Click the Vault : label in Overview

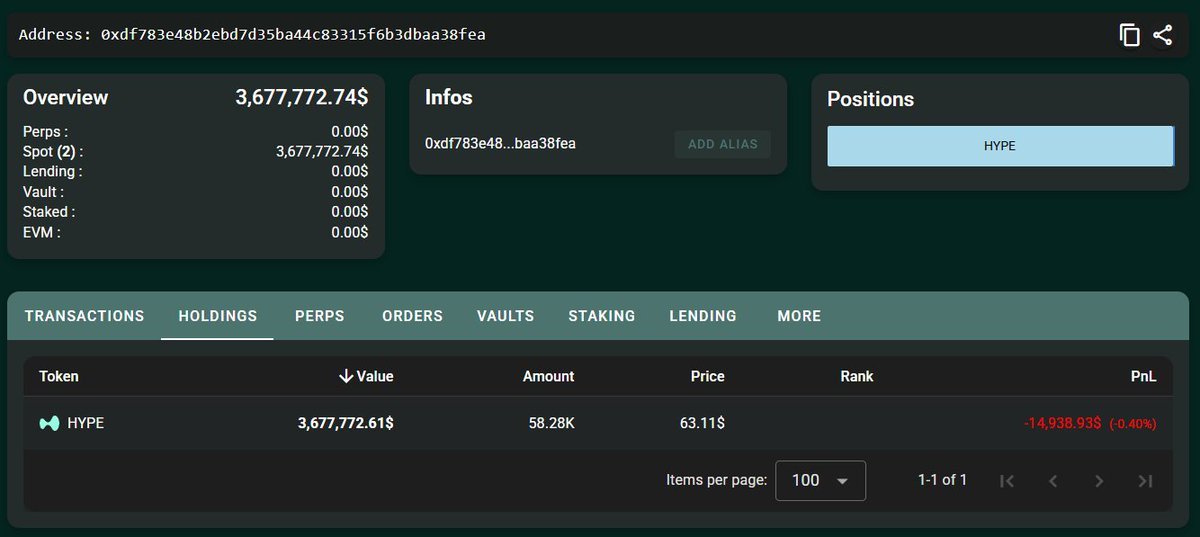(43, 192)
